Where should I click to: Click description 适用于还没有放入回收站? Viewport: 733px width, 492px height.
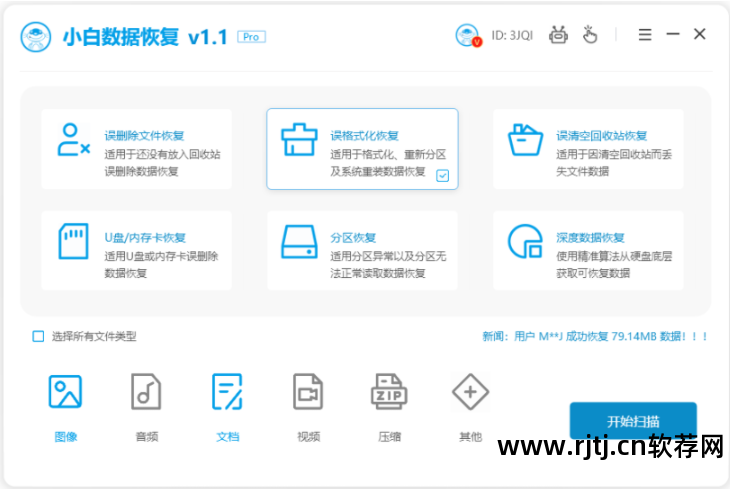[x=162, y=154]
